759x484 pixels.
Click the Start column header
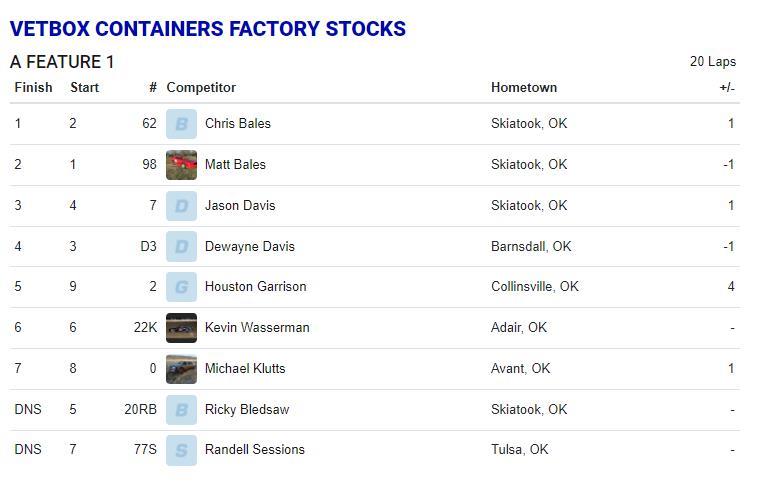click(84, 88)
